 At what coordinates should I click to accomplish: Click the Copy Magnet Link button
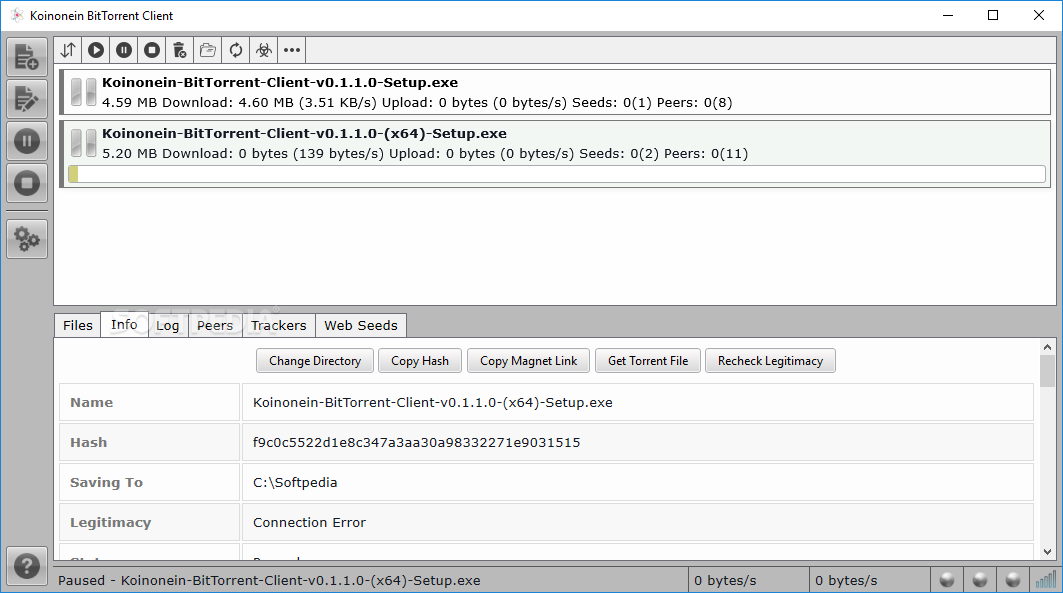click(529, 361)
